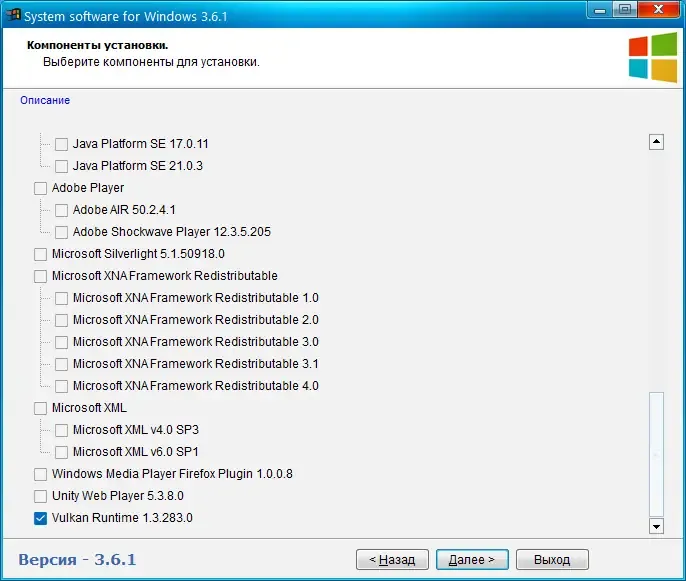Select the Microsoft Silverlight 5.1.50918.0 label
The image size is (686, 581).
click(138, 254)
